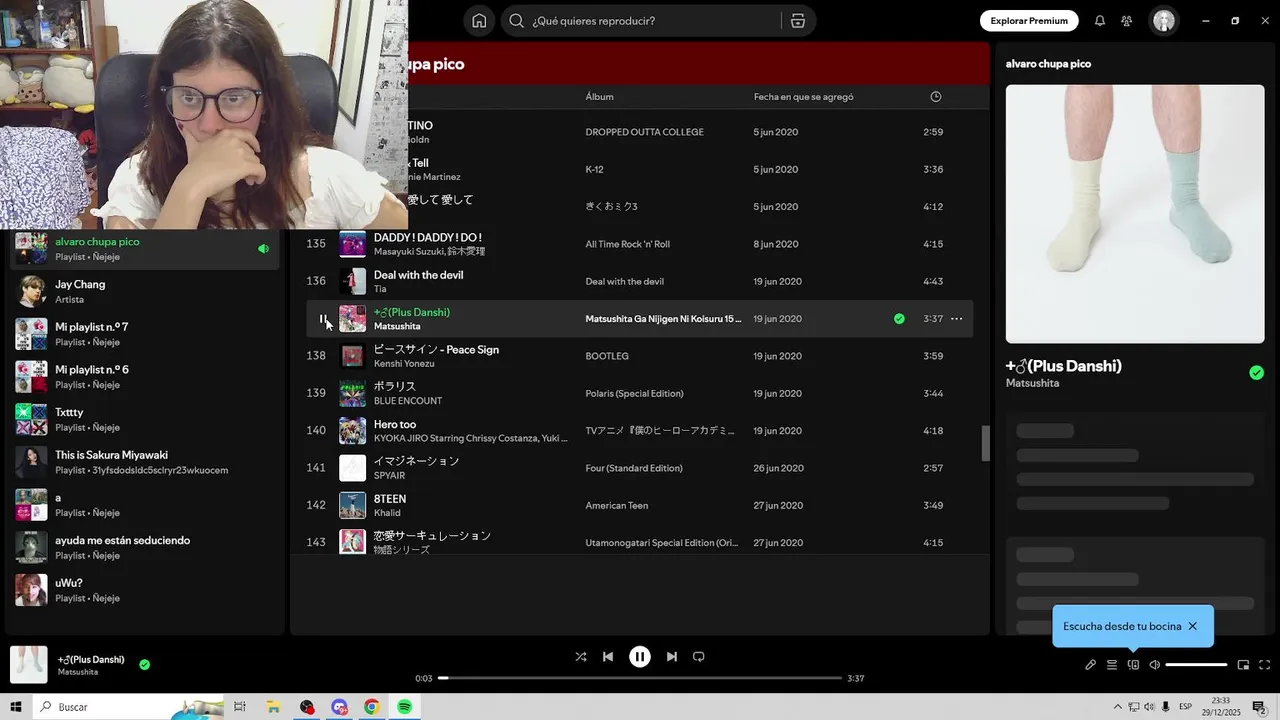This screenshot has width=1280, height=720.
Task: Open friend activity icon
Action: 1127,21
